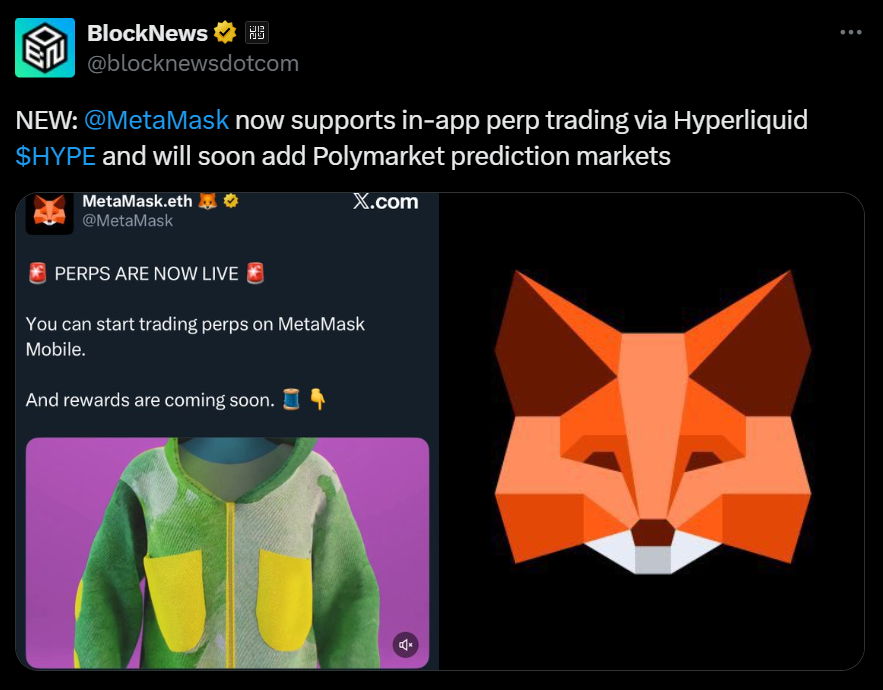This screenshot has width=883, height=690.
Task: Click MetaMask fox avatar in embedded post
Action: 50,211
